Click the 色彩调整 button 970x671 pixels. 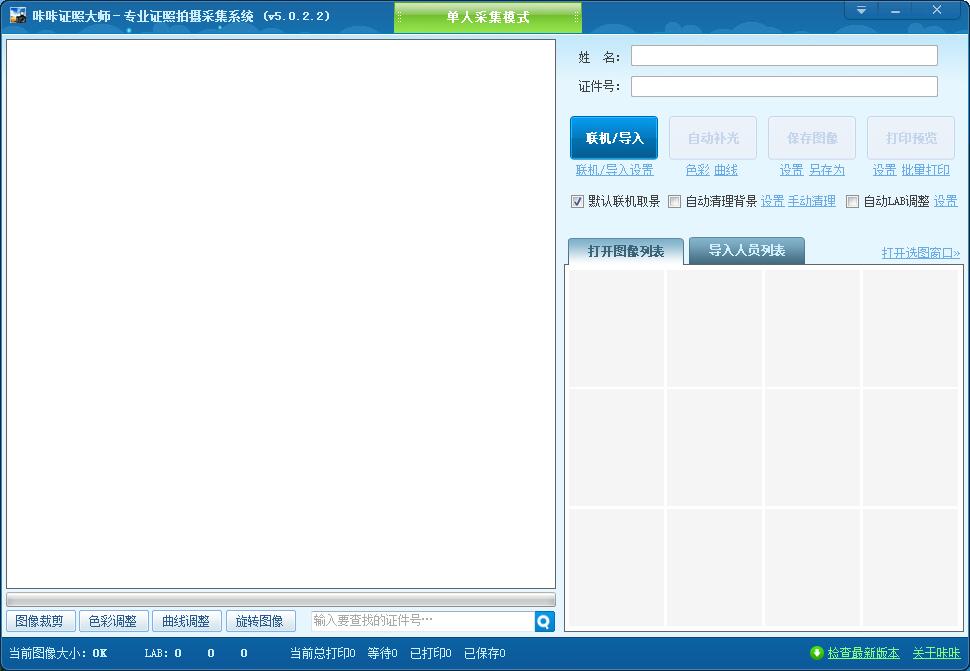coord(113,621)
